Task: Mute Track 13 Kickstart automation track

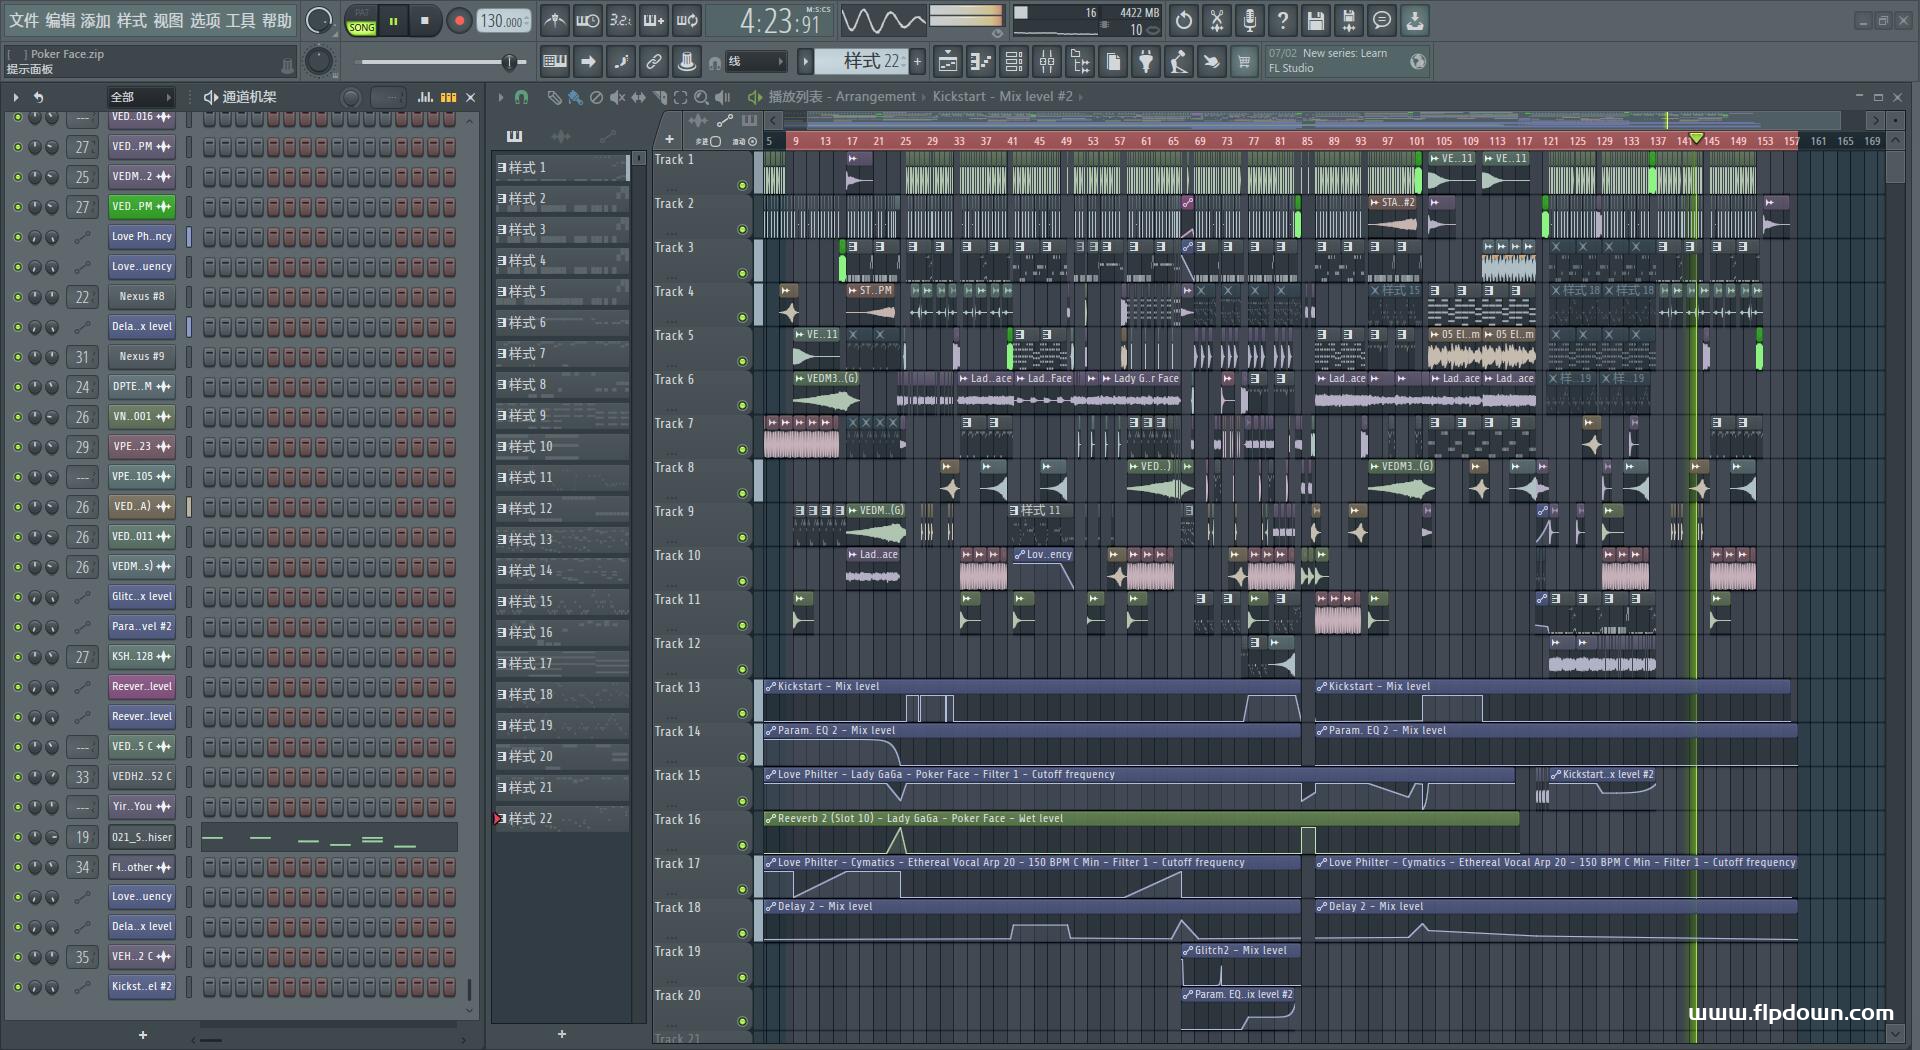Action: 742,713
